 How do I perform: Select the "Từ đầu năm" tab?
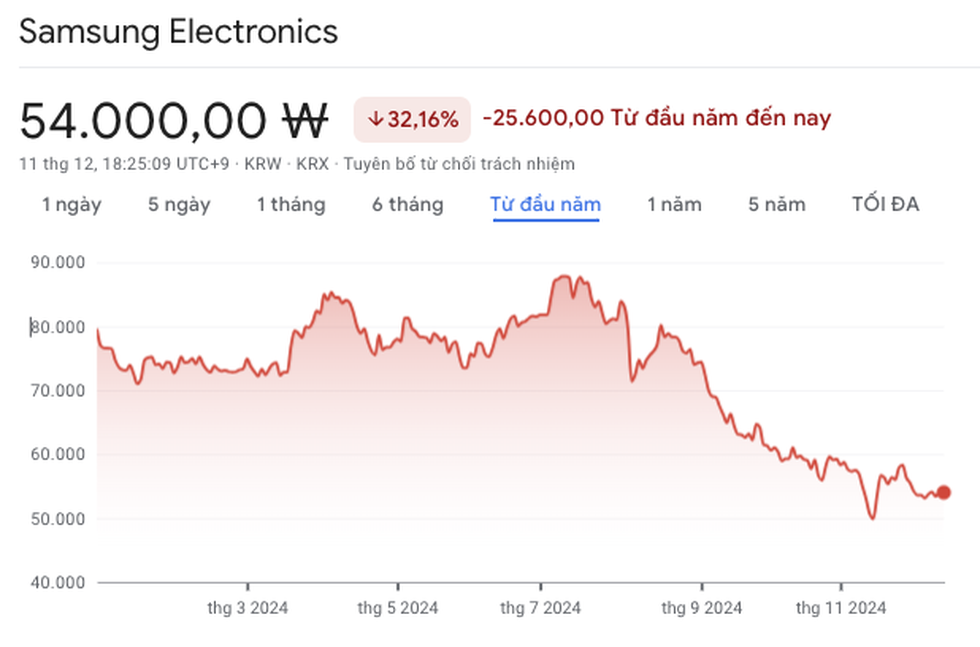(545, 205)
